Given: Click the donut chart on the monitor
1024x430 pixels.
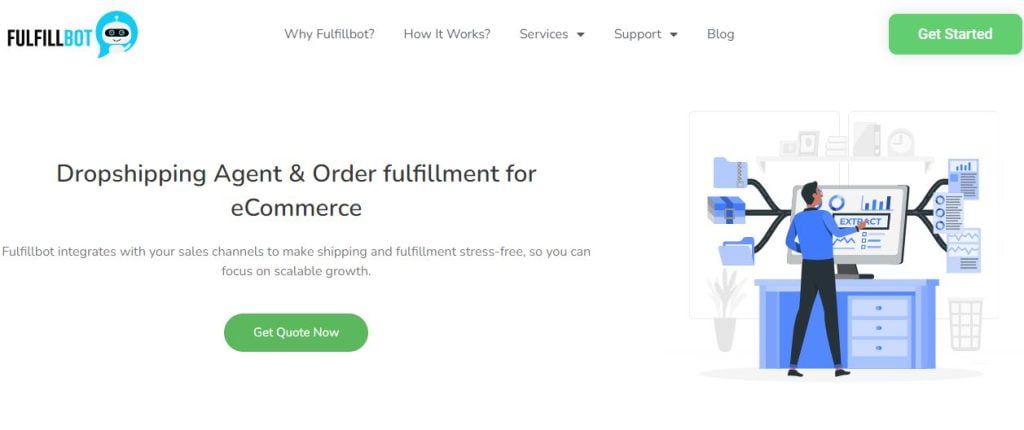Looking at the screenshot, I should coord(836,203).
